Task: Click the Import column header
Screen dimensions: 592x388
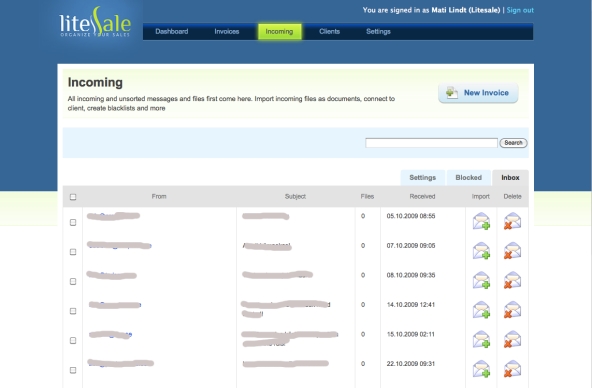Action: (x=480, y=196)
